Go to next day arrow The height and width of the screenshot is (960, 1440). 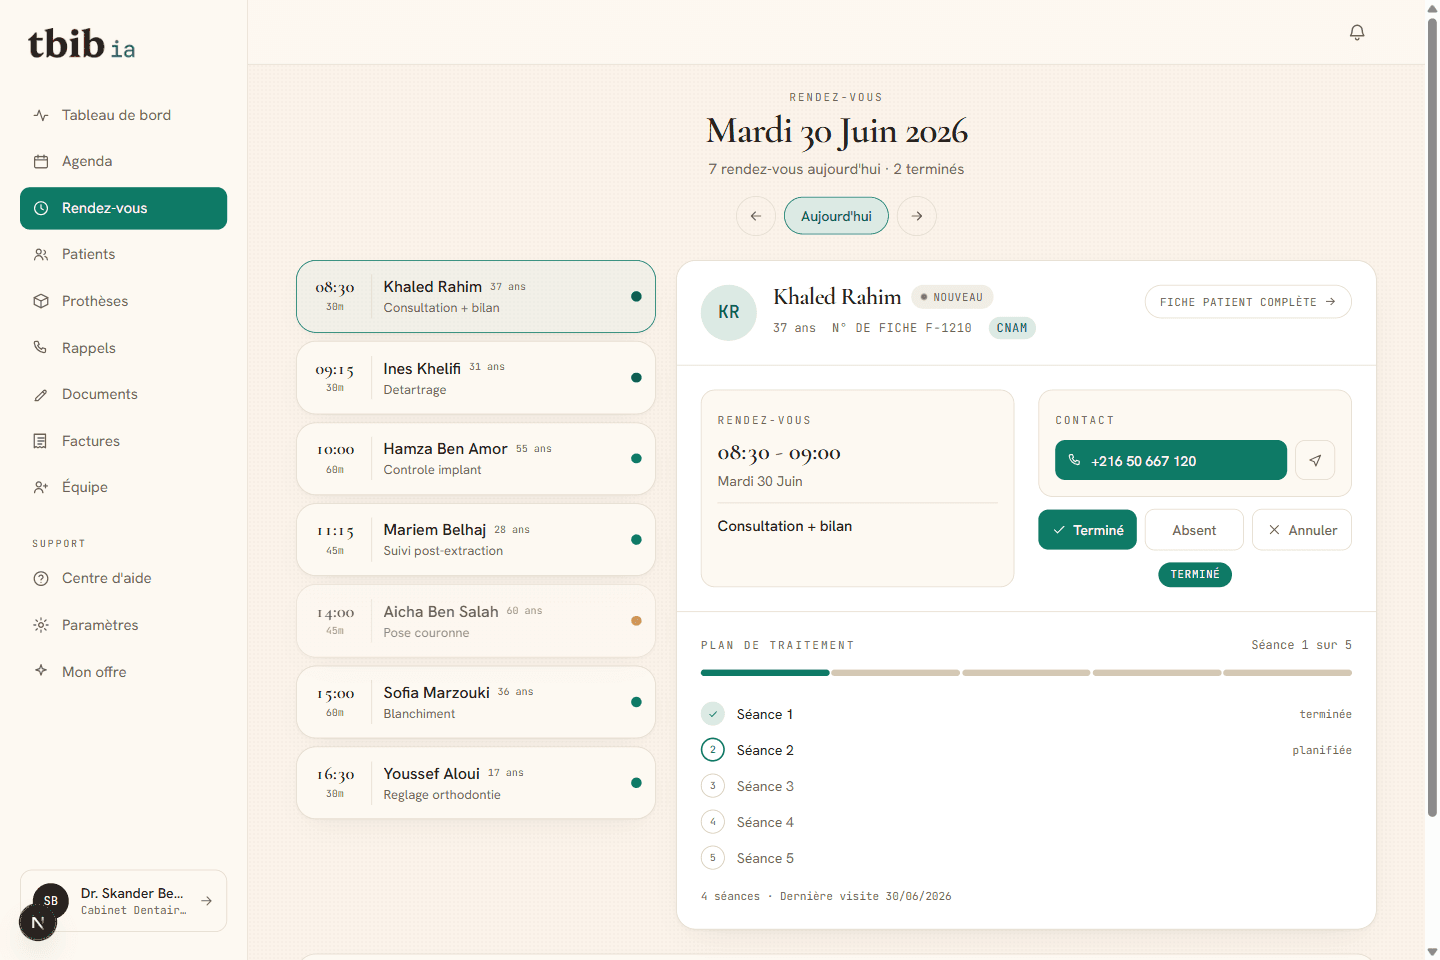pyautogui.click(x=917, y=216)
